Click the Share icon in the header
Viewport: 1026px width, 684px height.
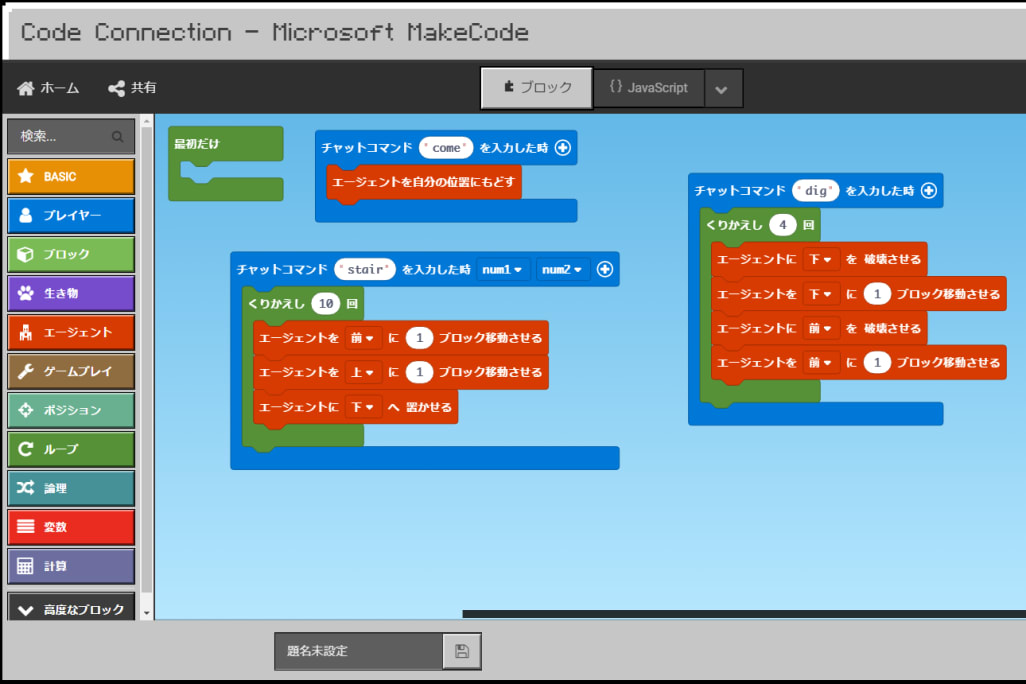(116, 88)
